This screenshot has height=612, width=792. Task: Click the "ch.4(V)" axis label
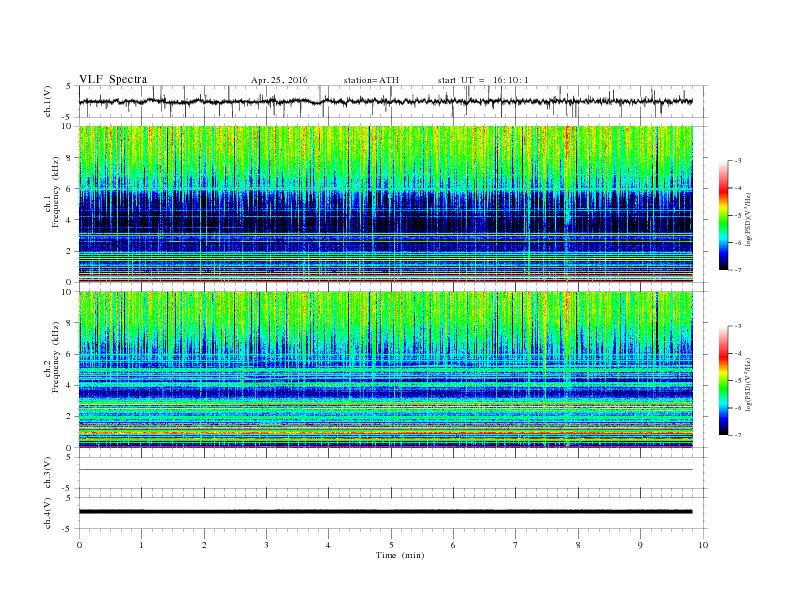coord(48,514)
